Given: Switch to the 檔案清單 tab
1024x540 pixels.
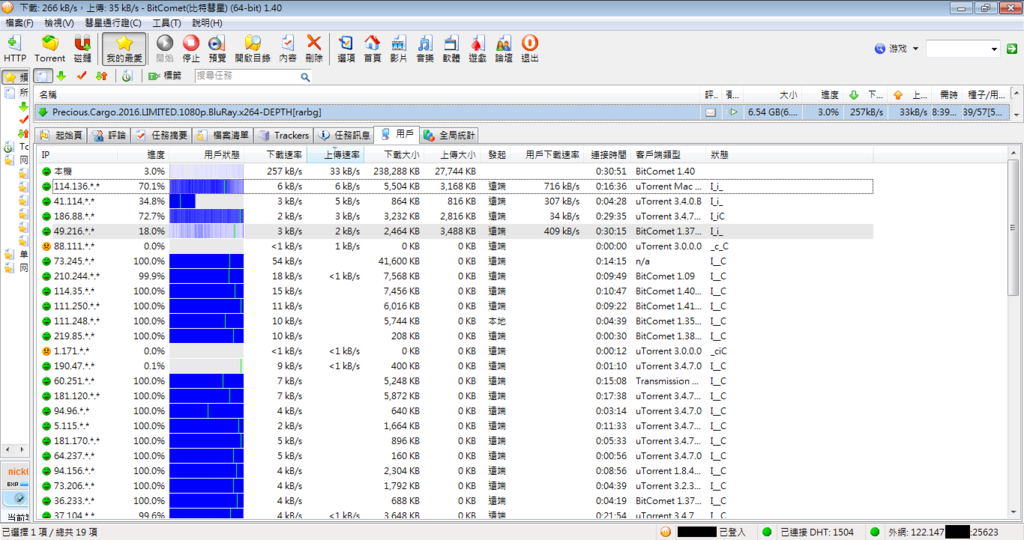Looking at the screenshot, I should click(x=223, y=135).
